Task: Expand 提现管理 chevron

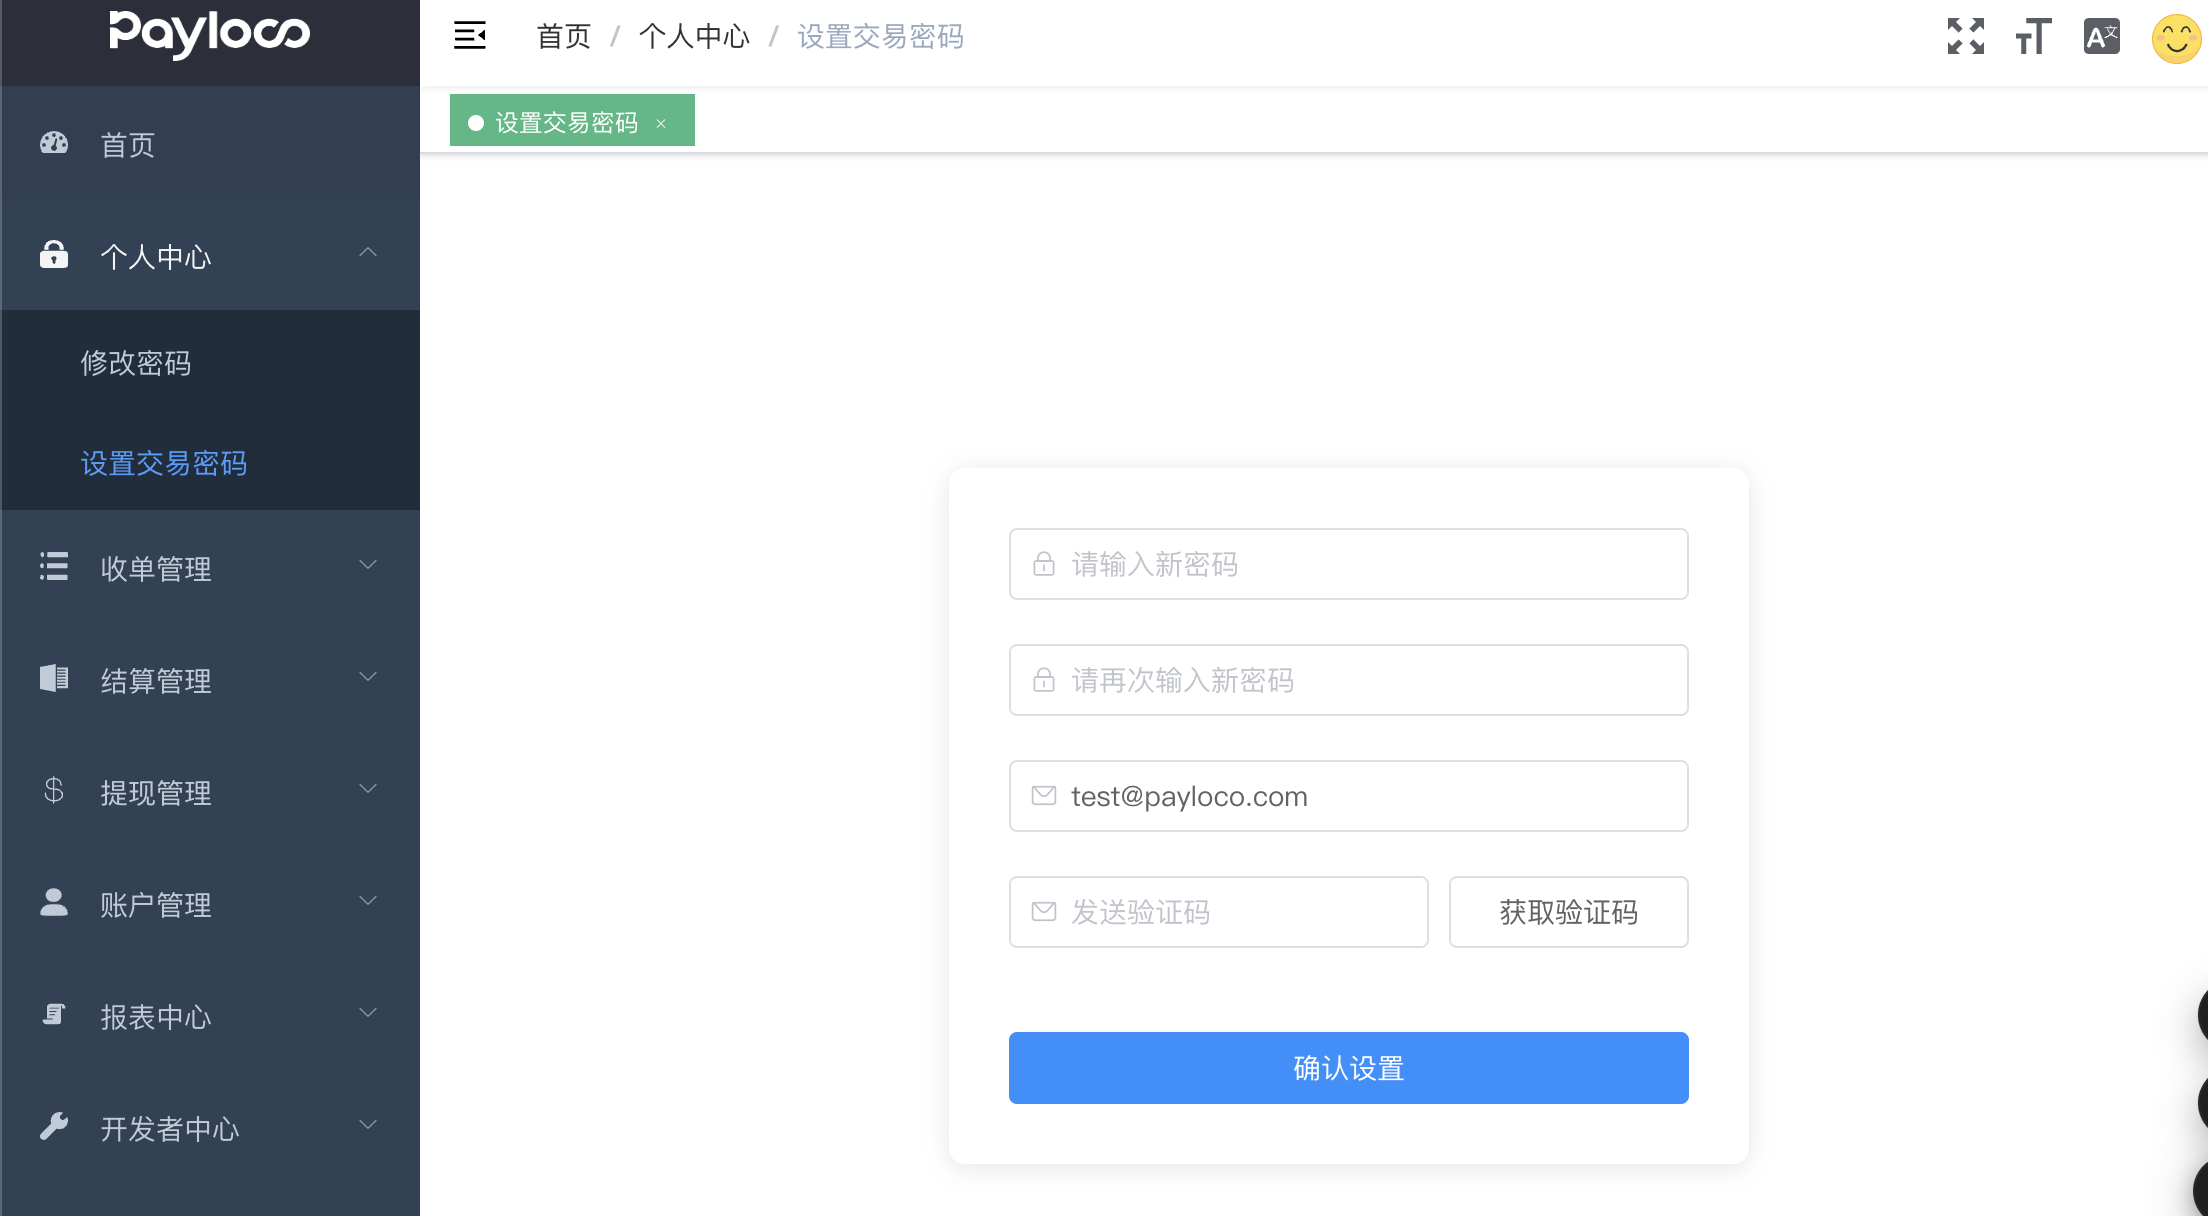Action: point(368,789)
